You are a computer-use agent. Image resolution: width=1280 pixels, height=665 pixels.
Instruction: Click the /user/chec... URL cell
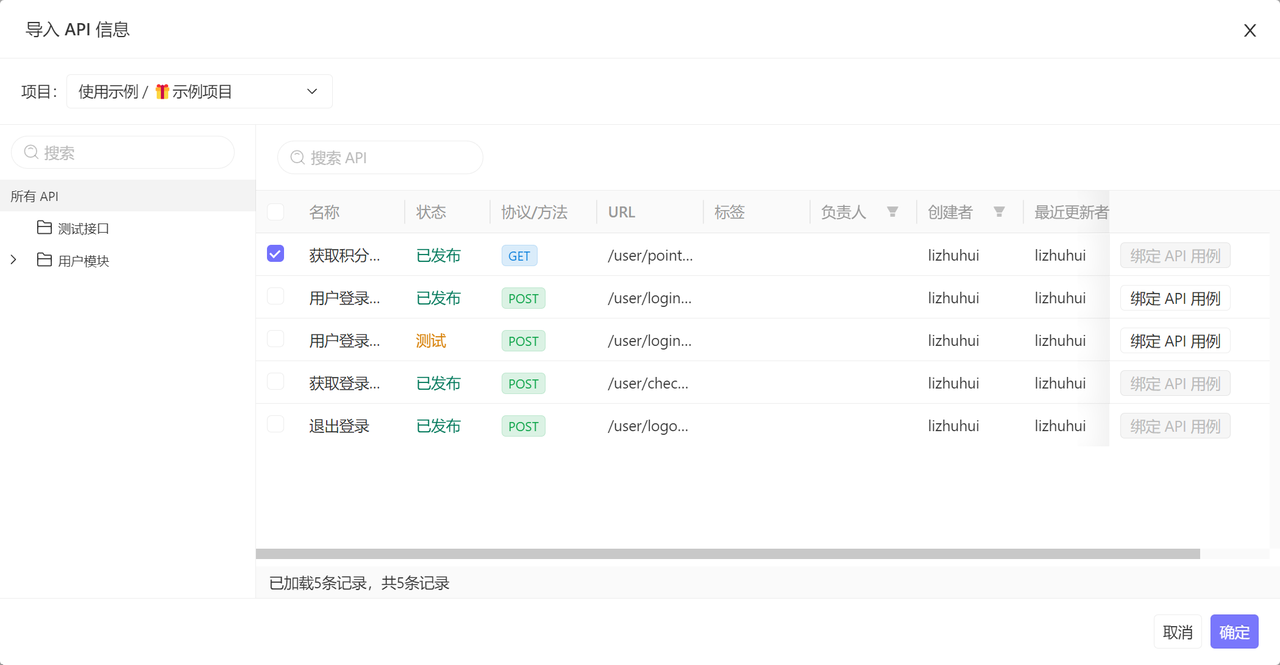648,383
